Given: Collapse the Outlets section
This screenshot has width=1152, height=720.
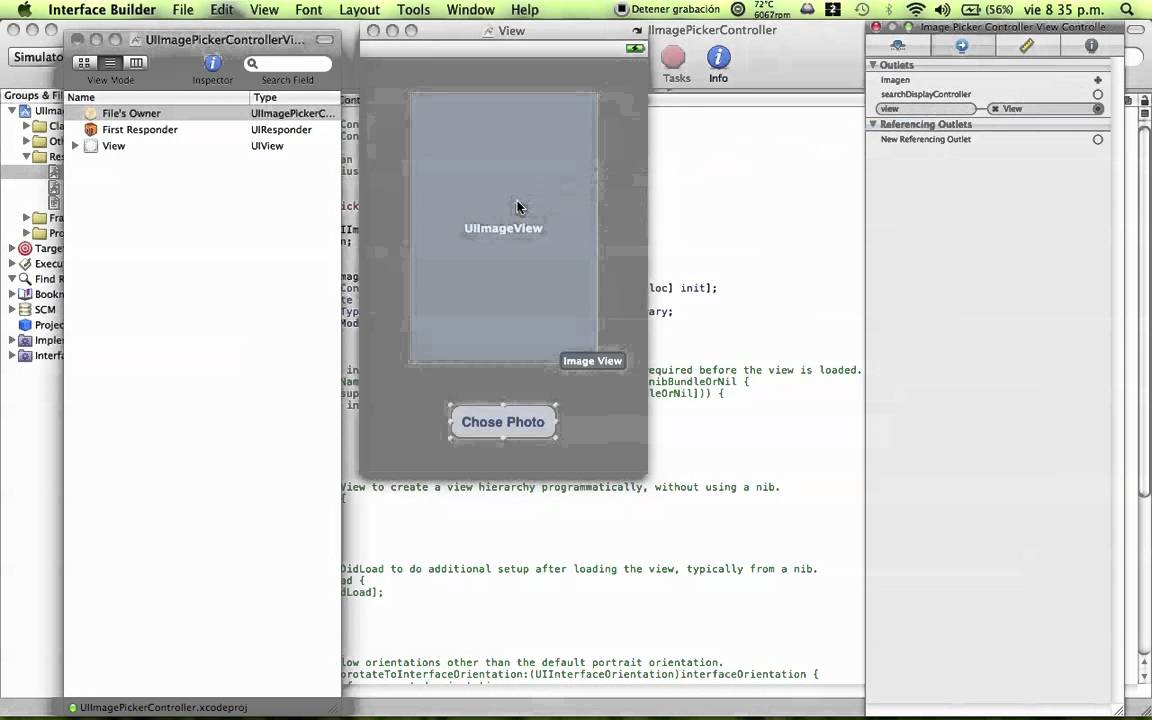Looking at the screenshot, I should pyautogui.click(x=873, y=65).
